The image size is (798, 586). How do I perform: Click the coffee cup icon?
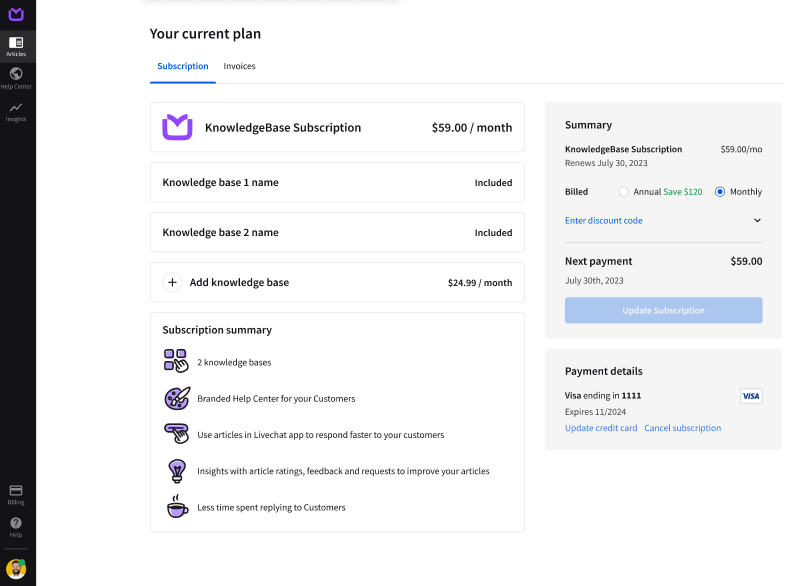tap(177, 507)
